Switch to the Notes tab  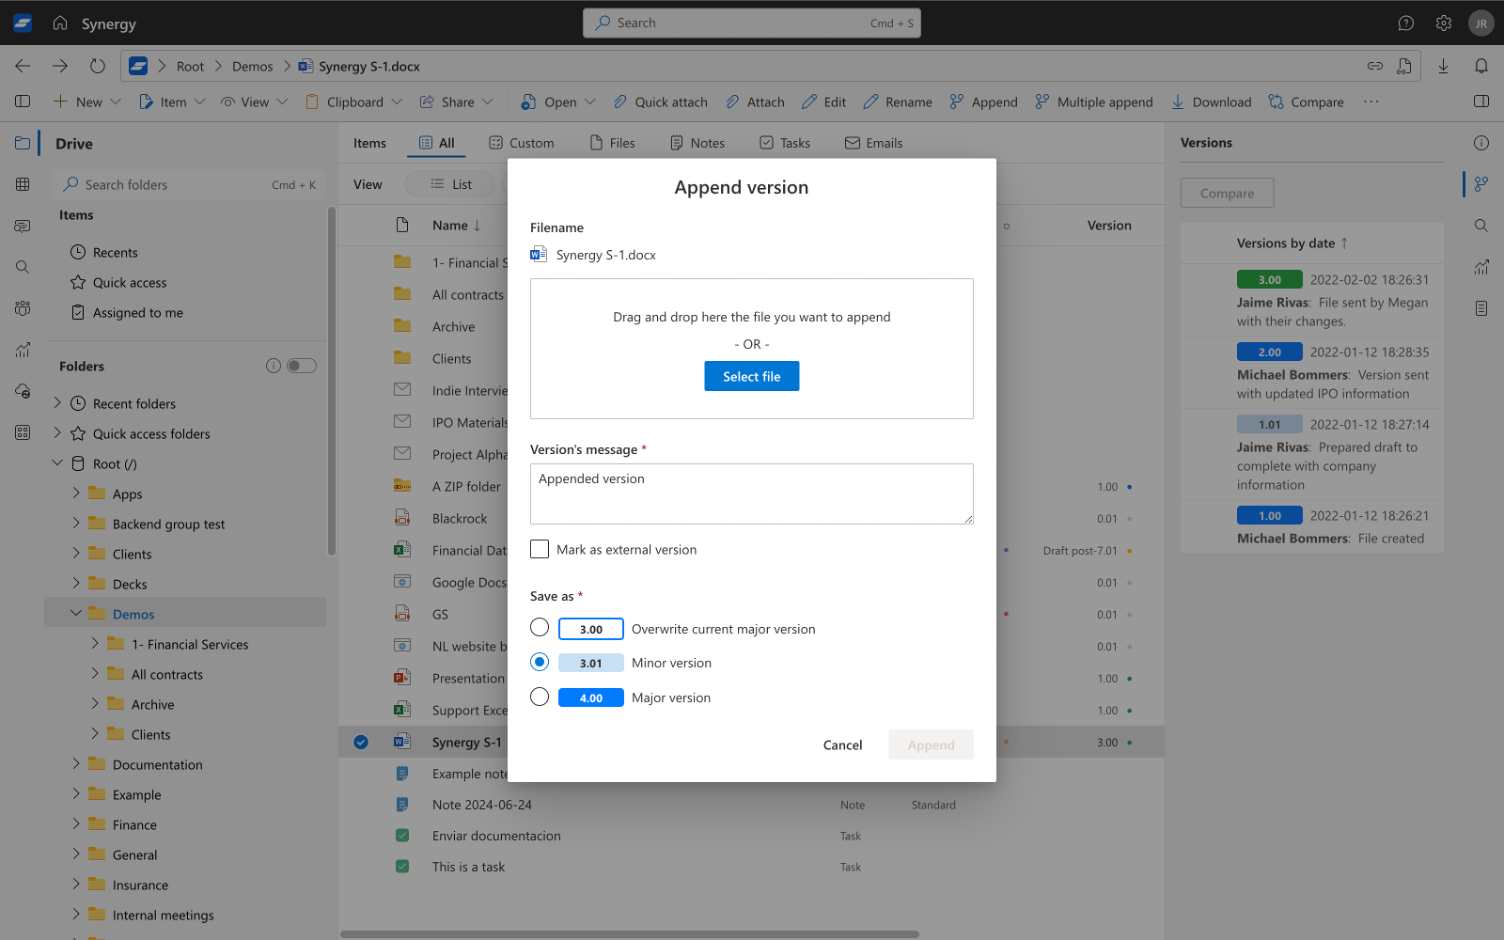point(697,143)
